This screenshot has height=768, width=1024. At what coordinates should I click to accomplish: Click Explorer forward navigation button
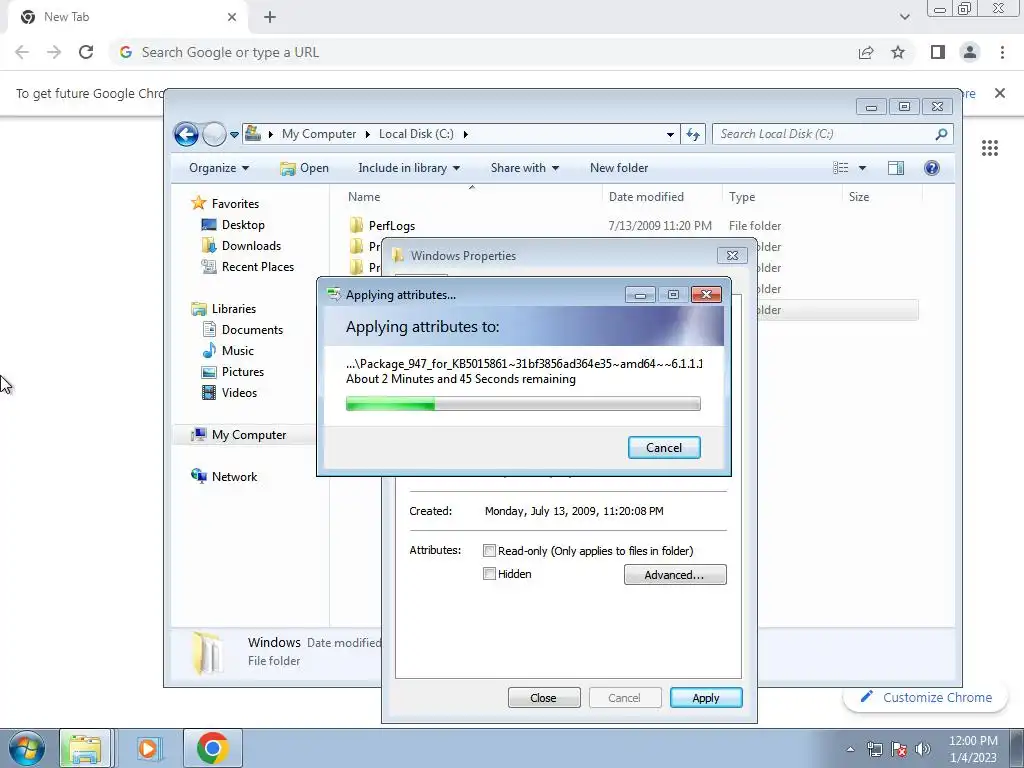point(214,135)
